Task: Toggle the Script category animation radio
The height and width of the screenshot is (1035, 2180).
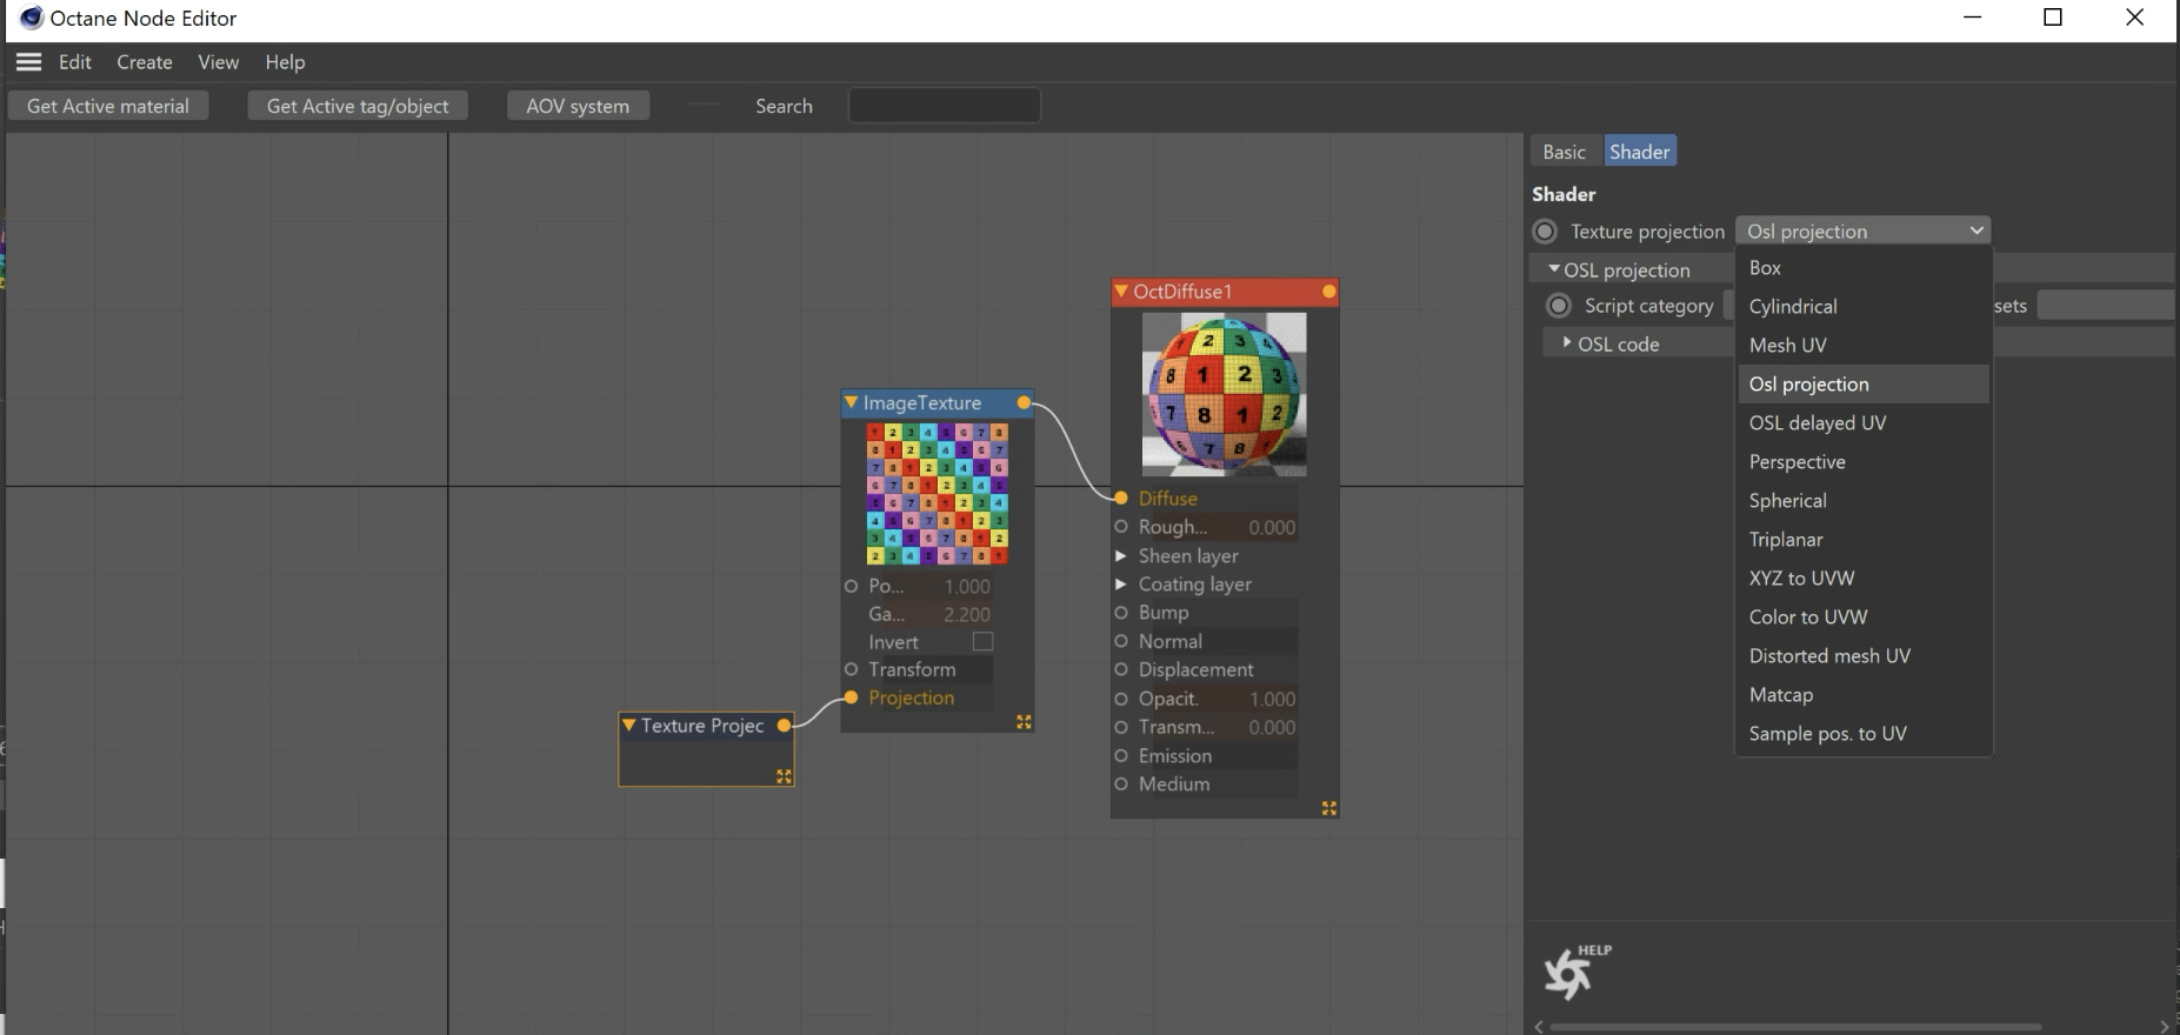Action: 1558,306
